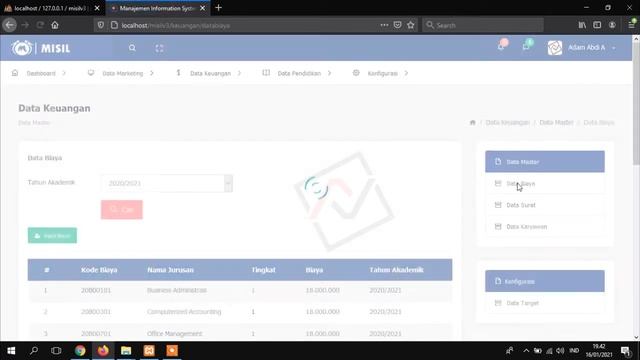The image size is (640, 360).
Task: Open page actions three-dots icon
Action: coord(384,25)
